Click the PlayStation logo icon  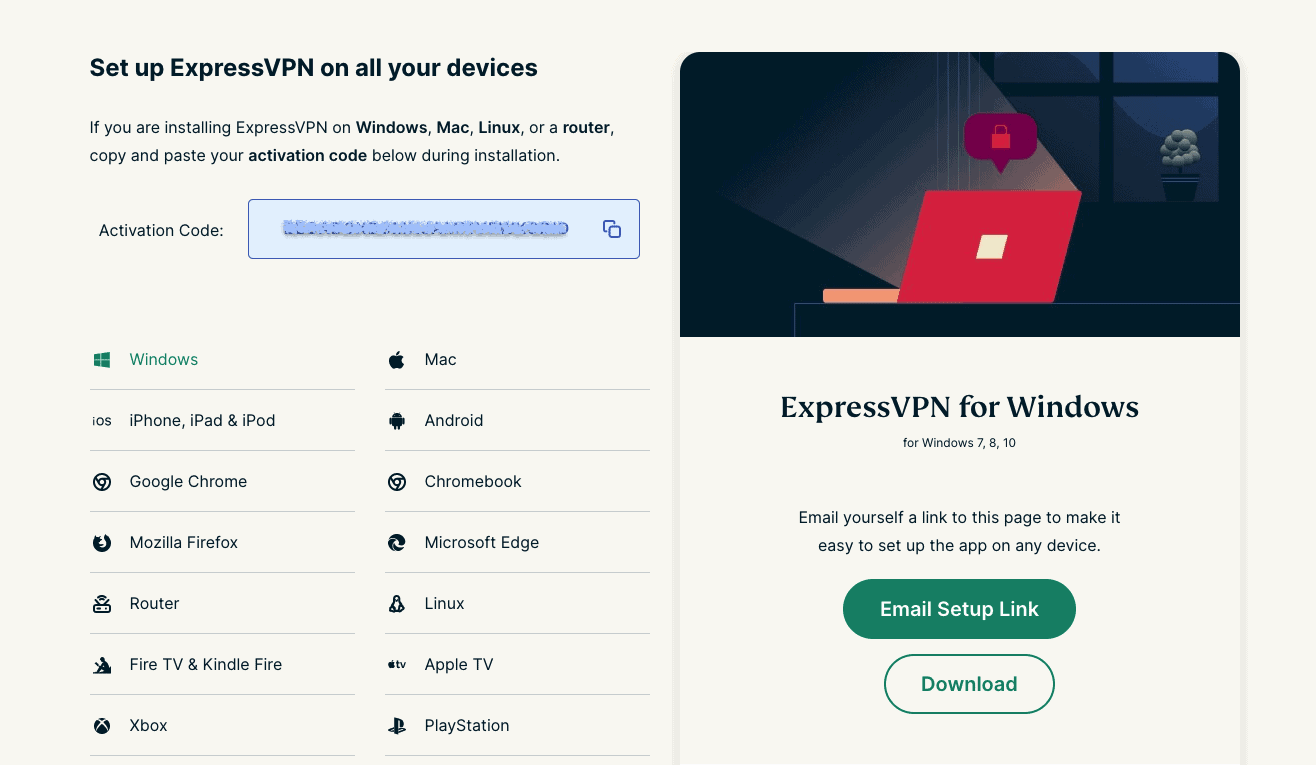(397, 726)
